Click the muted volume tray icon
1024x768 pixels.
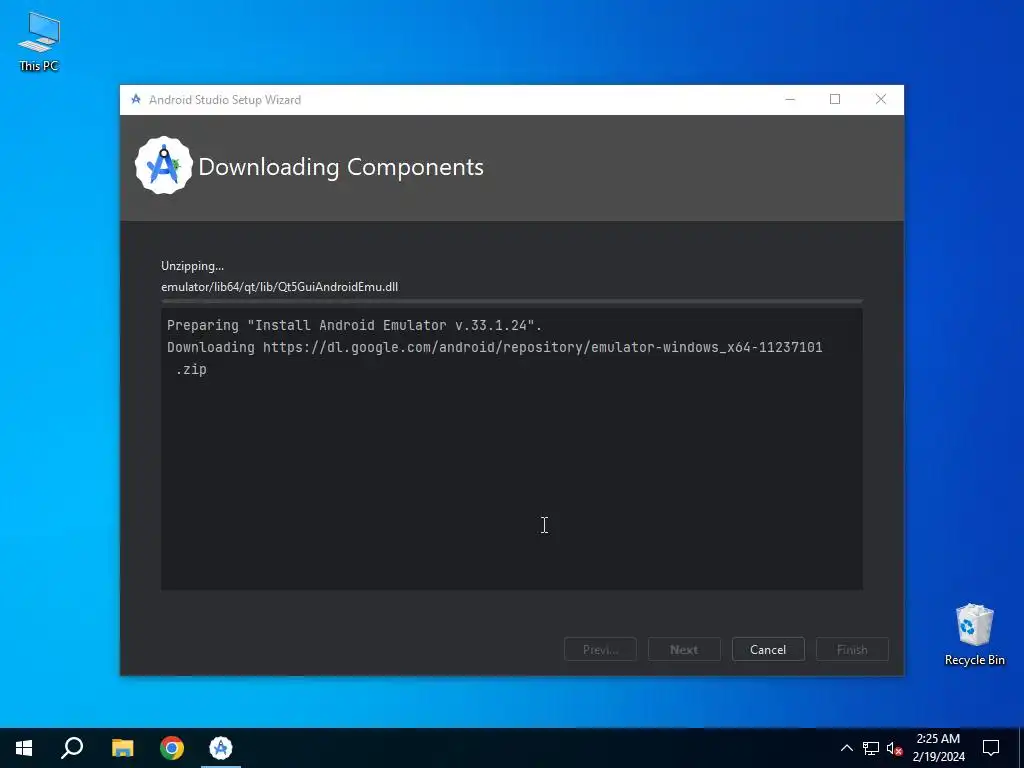[894, 748]
